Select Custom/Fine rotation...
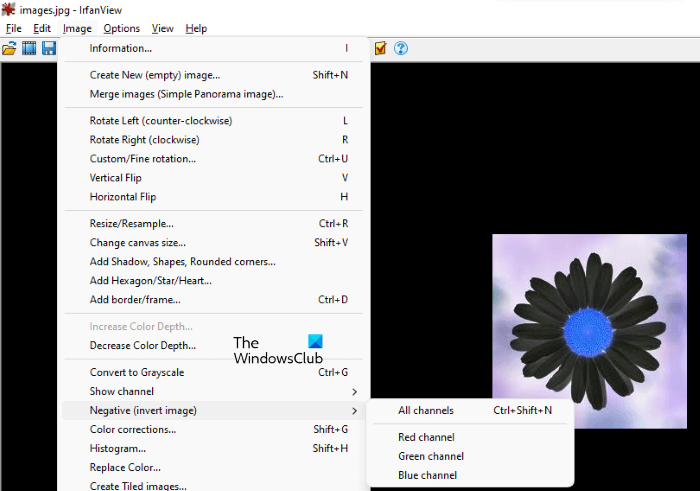The height and width of the screenshot is (491, 700). coord(213,159)
